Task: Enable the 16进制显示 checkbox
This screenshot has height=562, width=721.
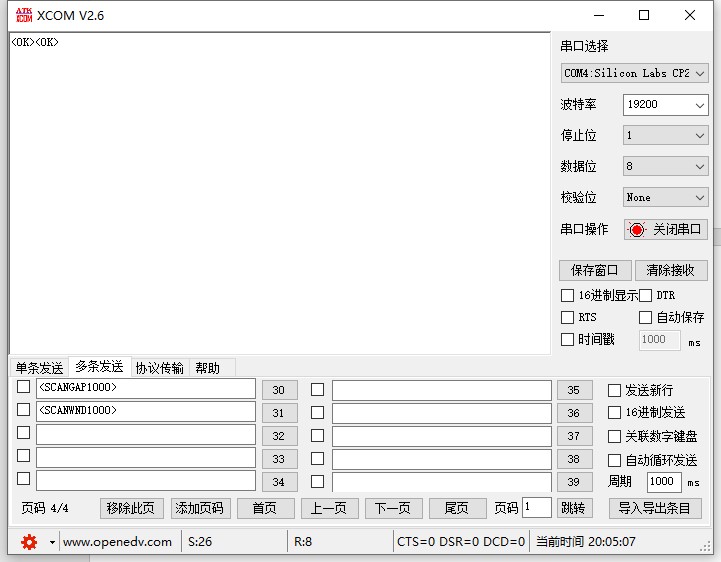Action: point(568,295)
